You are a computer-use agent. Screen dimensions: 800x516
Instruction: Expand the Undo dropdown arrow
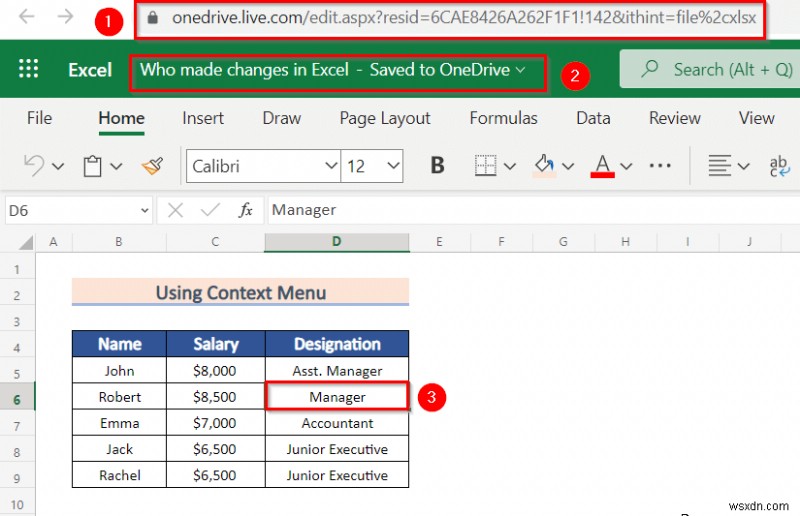(58, 166)
